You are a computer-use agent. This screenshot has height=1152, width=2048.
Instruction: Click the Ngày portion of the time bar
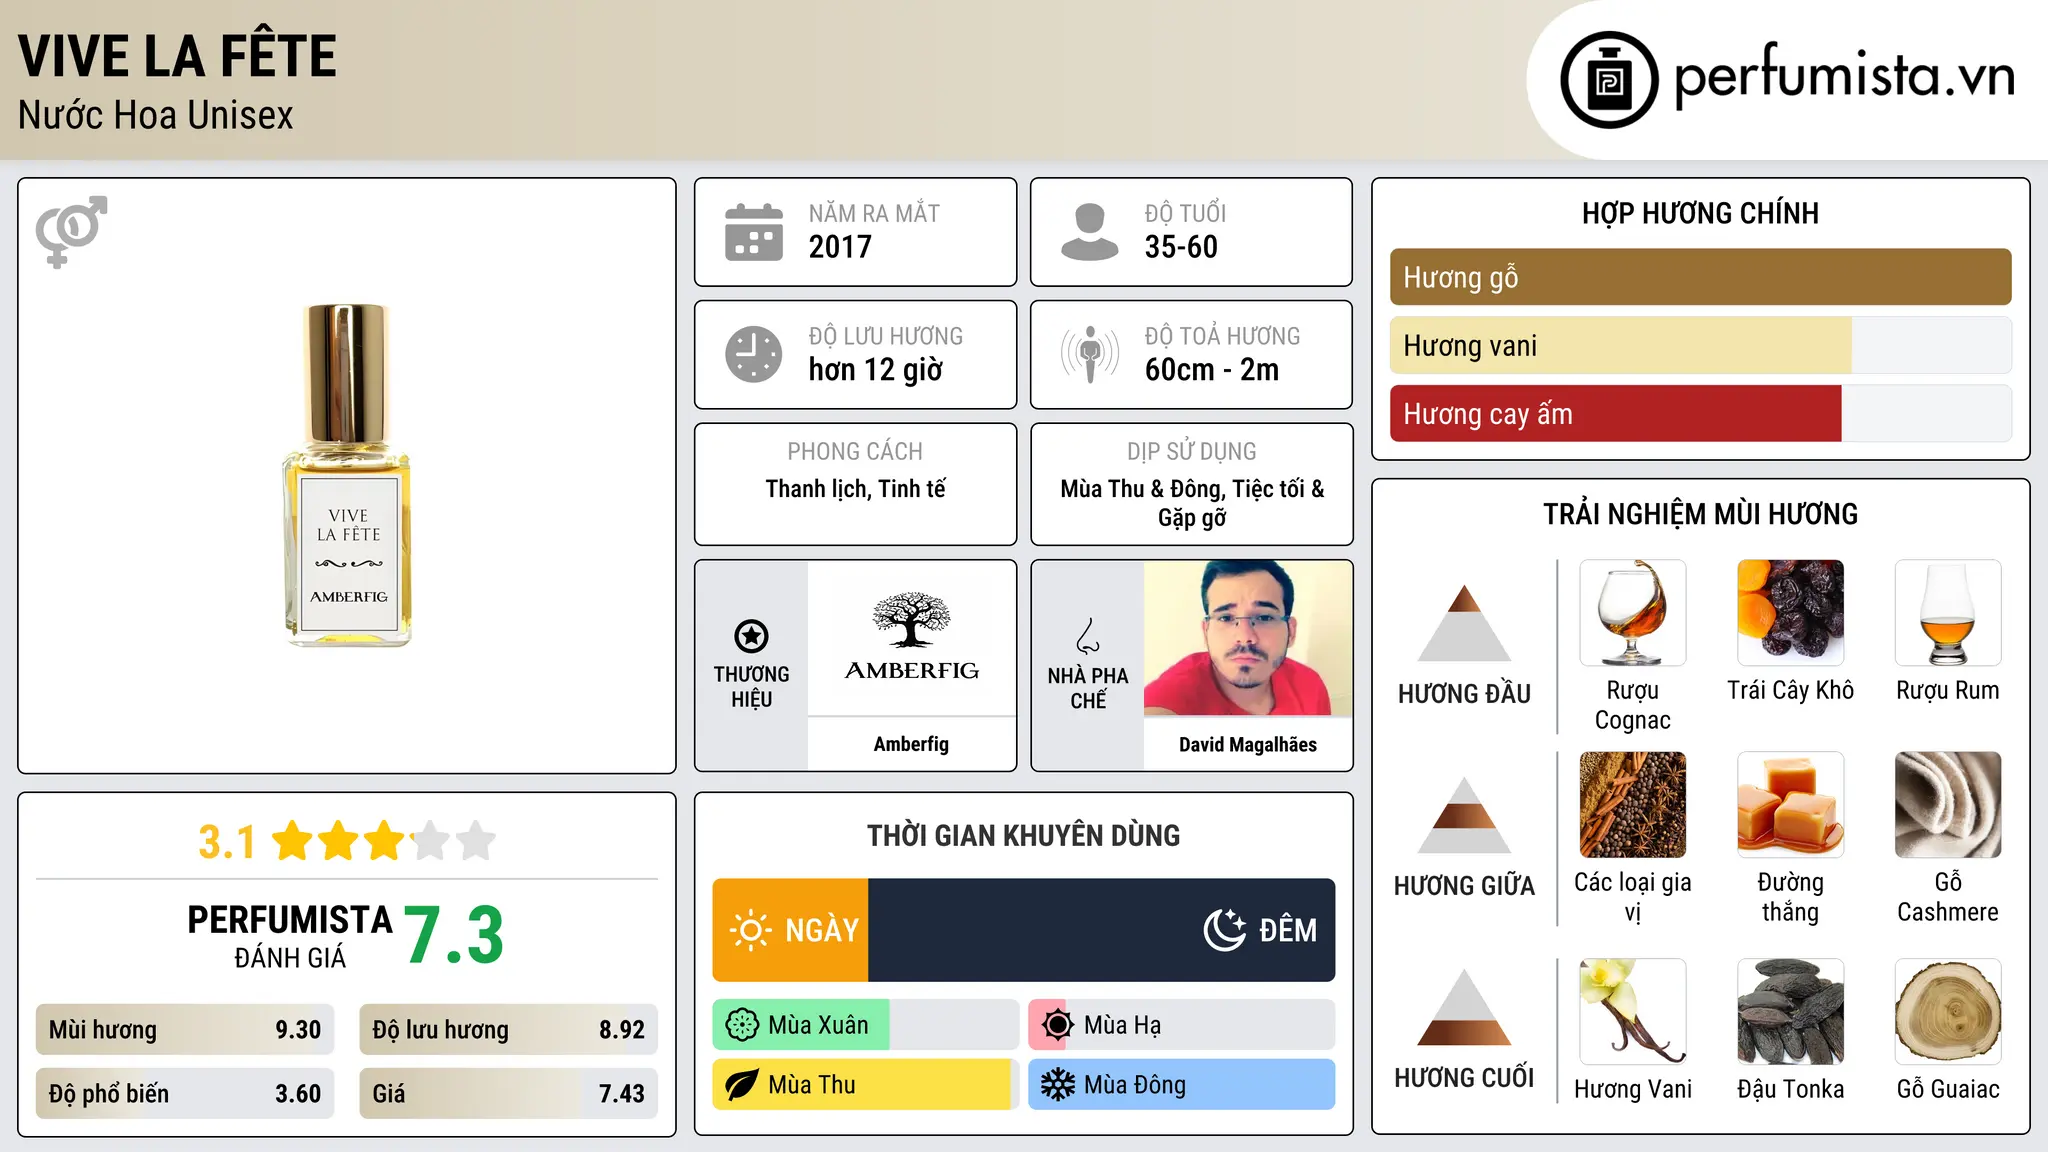(791, 930)
